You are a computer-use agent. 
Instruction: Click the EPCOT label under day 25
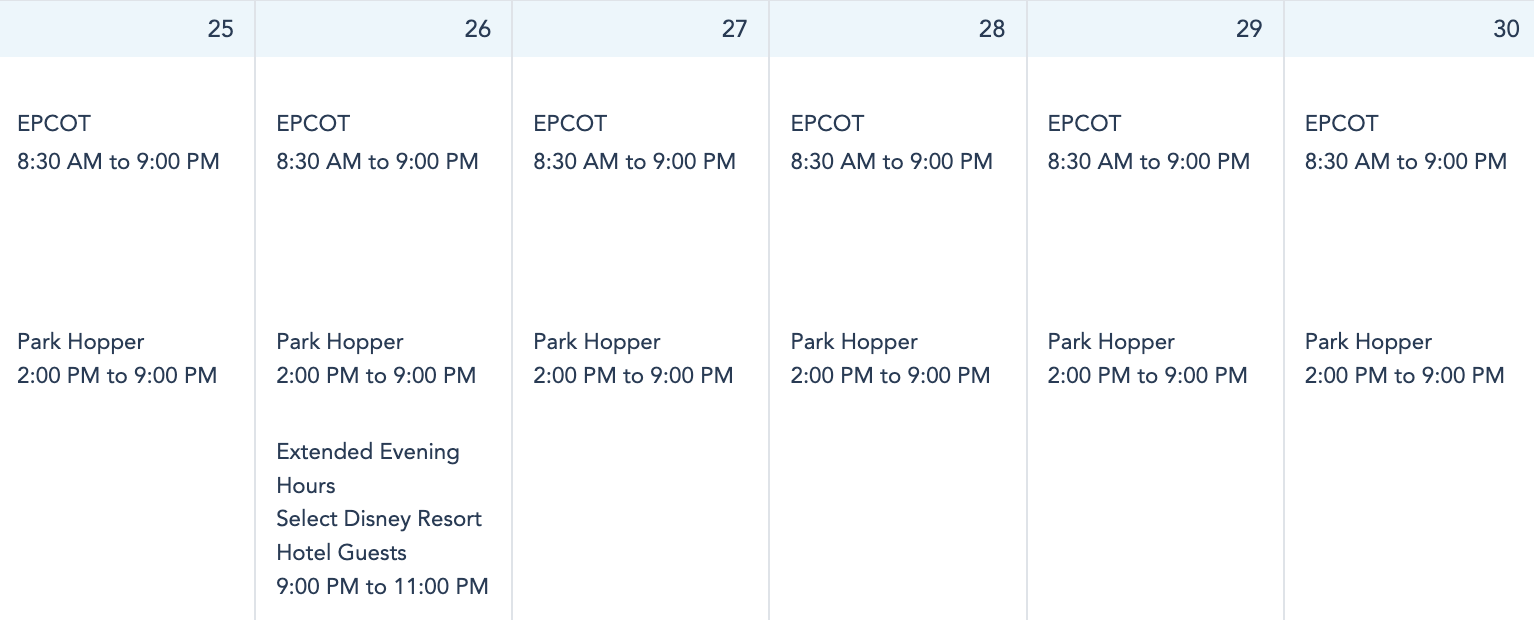pos(54,124)
